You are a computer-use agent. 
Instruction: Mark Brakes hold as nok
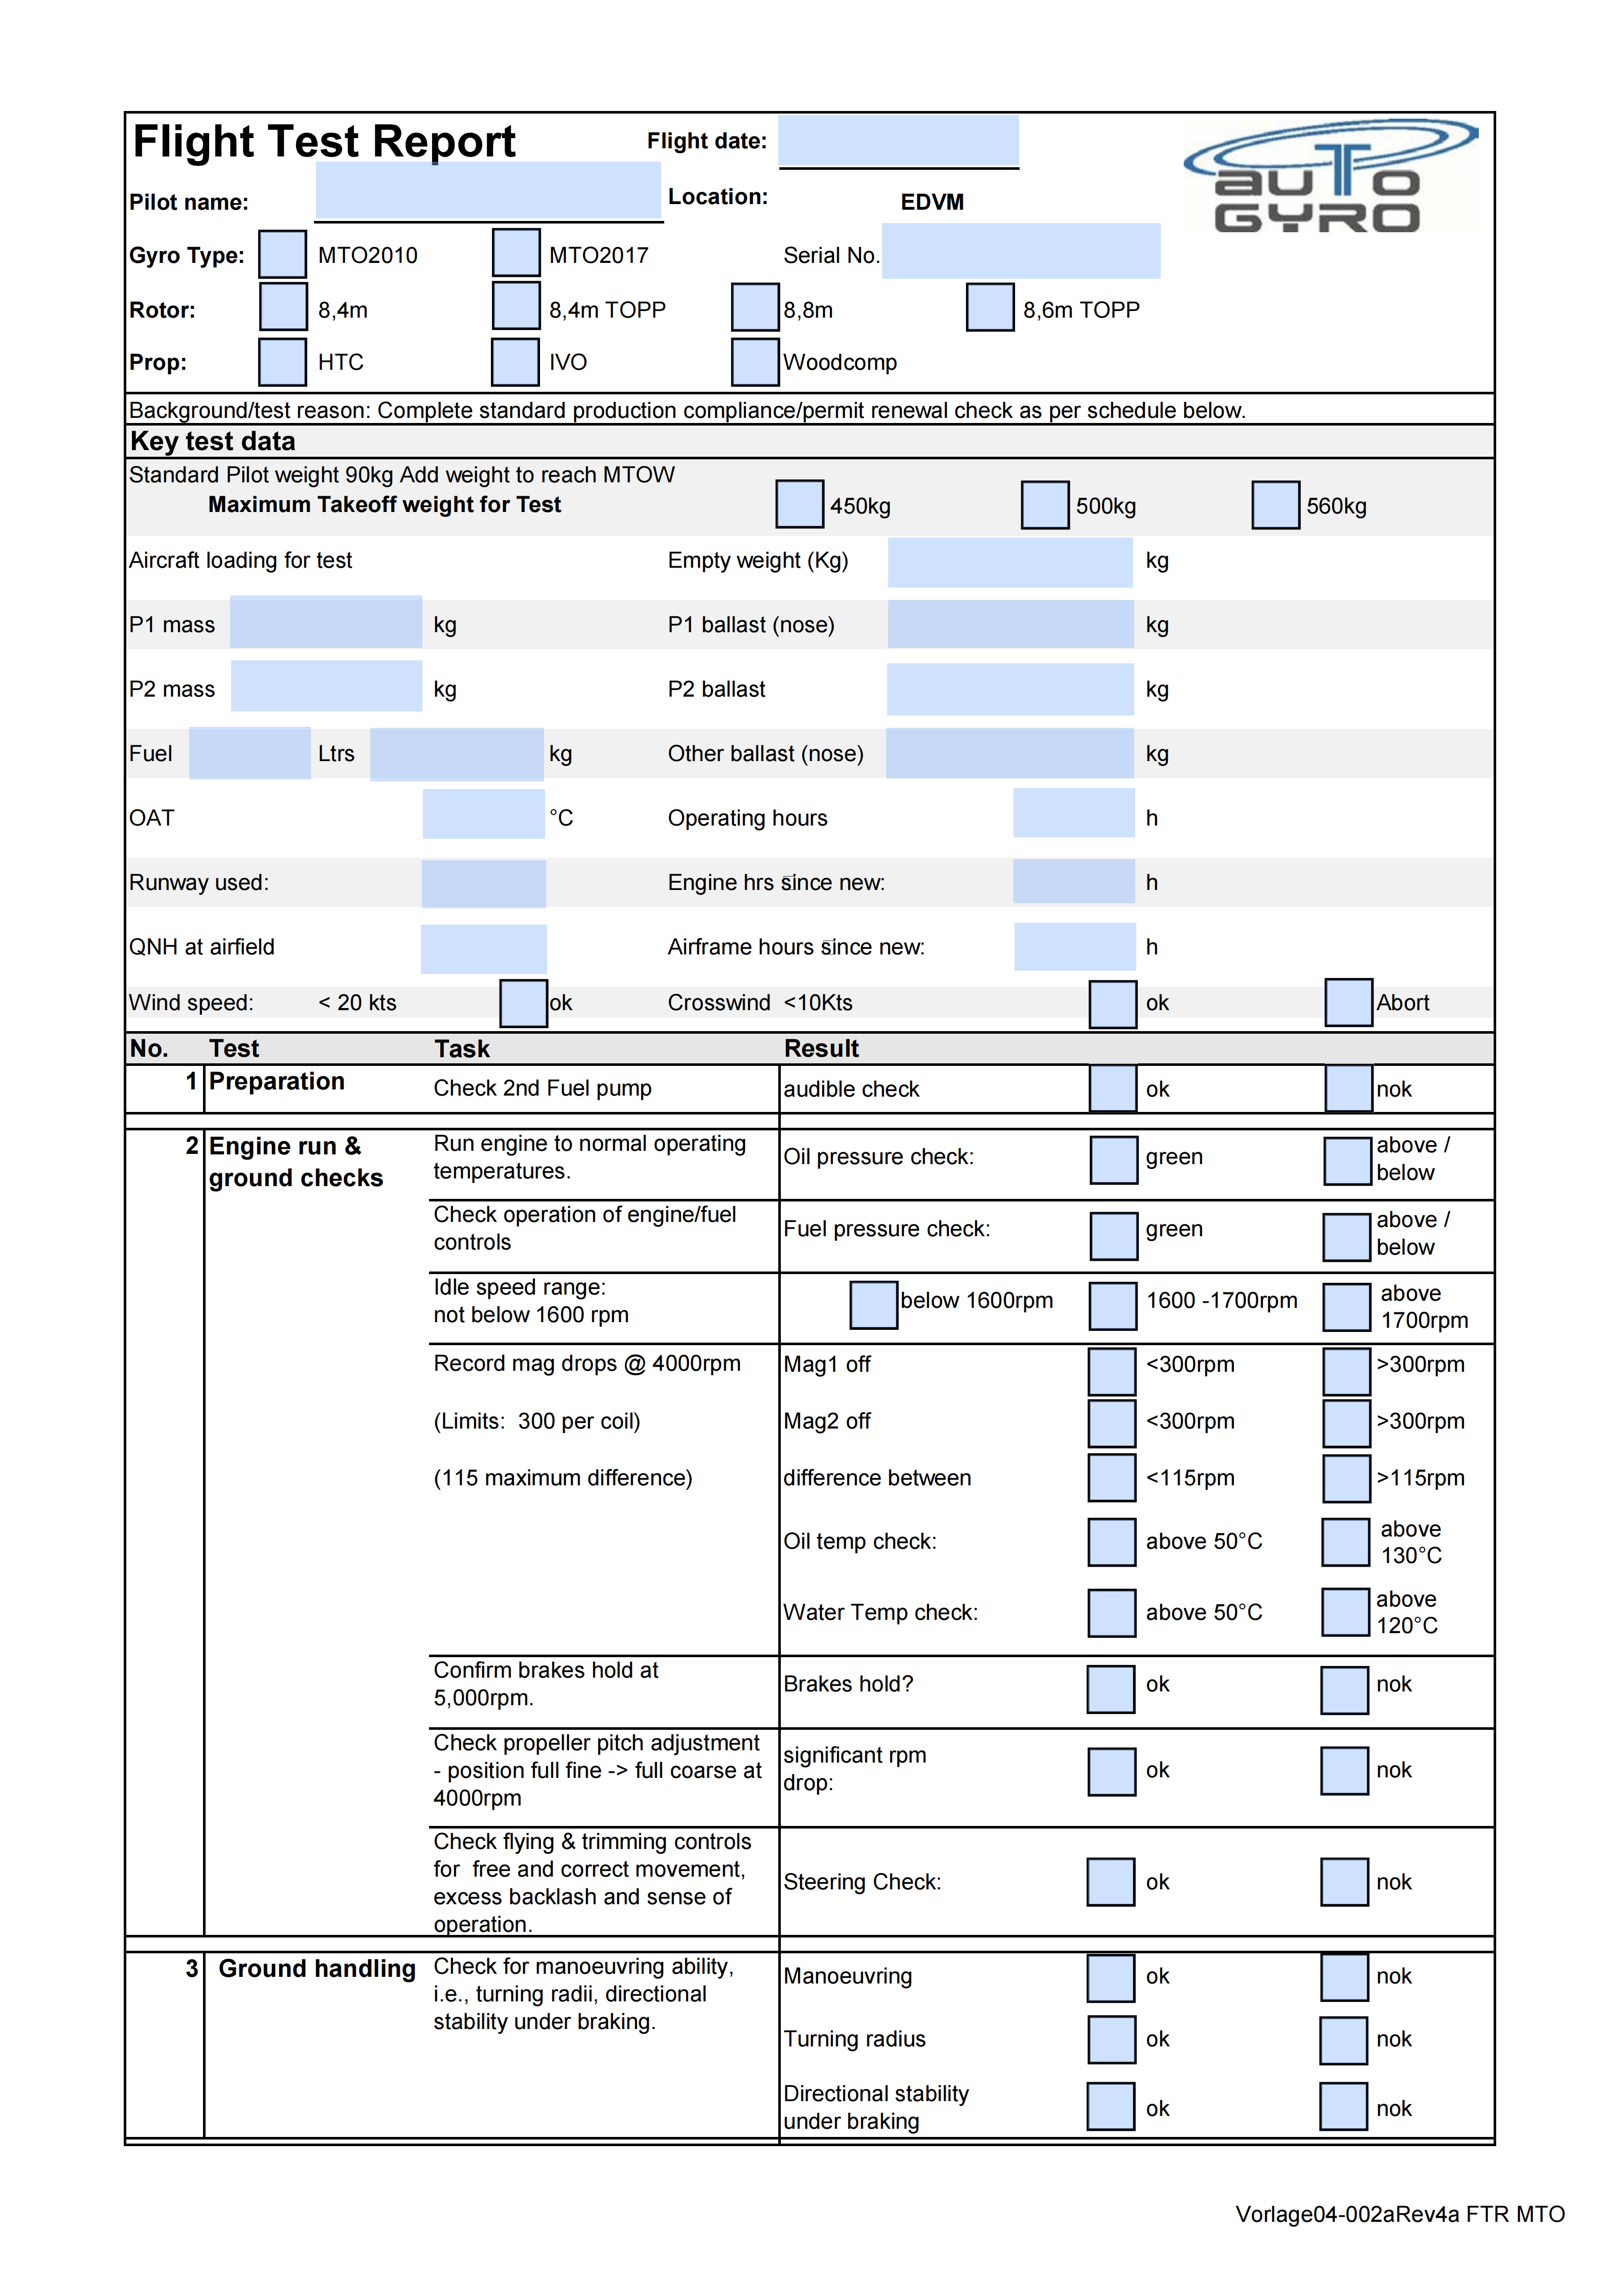tap(1345, 1690)
